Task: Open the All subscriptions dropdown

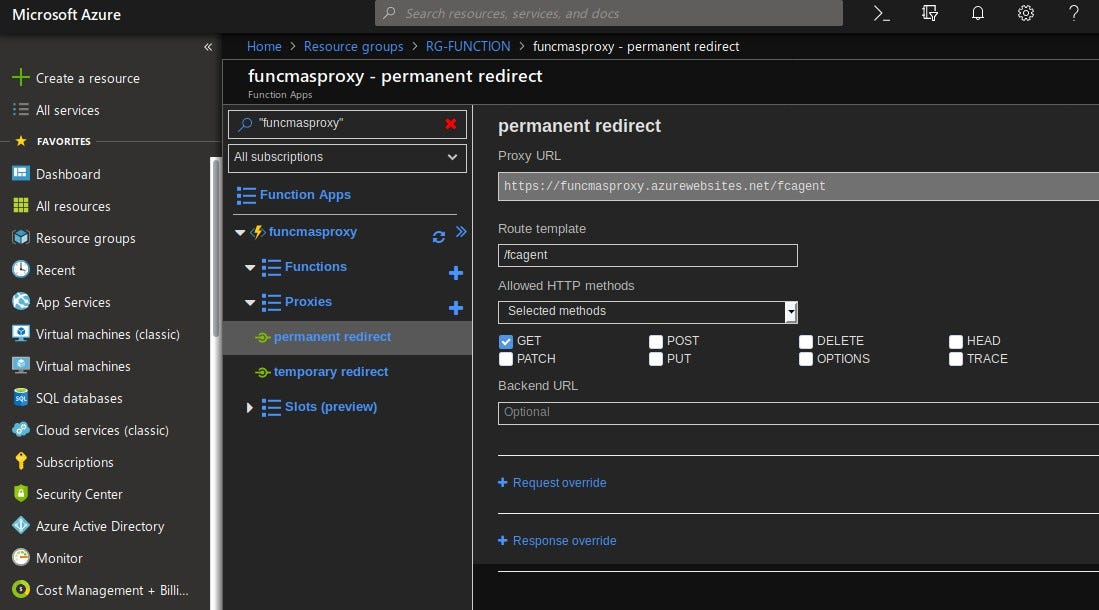Action: tap(347, 158)
